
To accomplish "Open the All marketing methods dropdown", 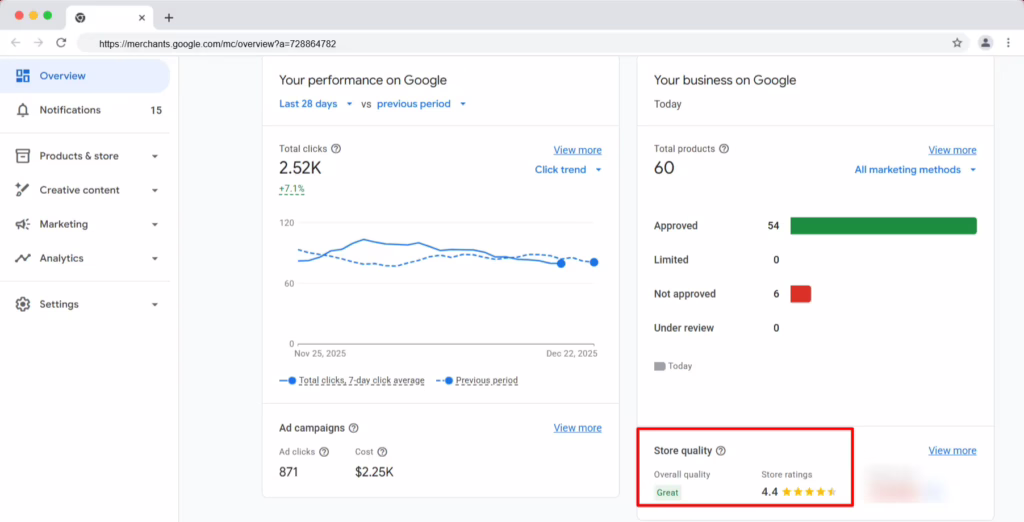I will point(916,170).
